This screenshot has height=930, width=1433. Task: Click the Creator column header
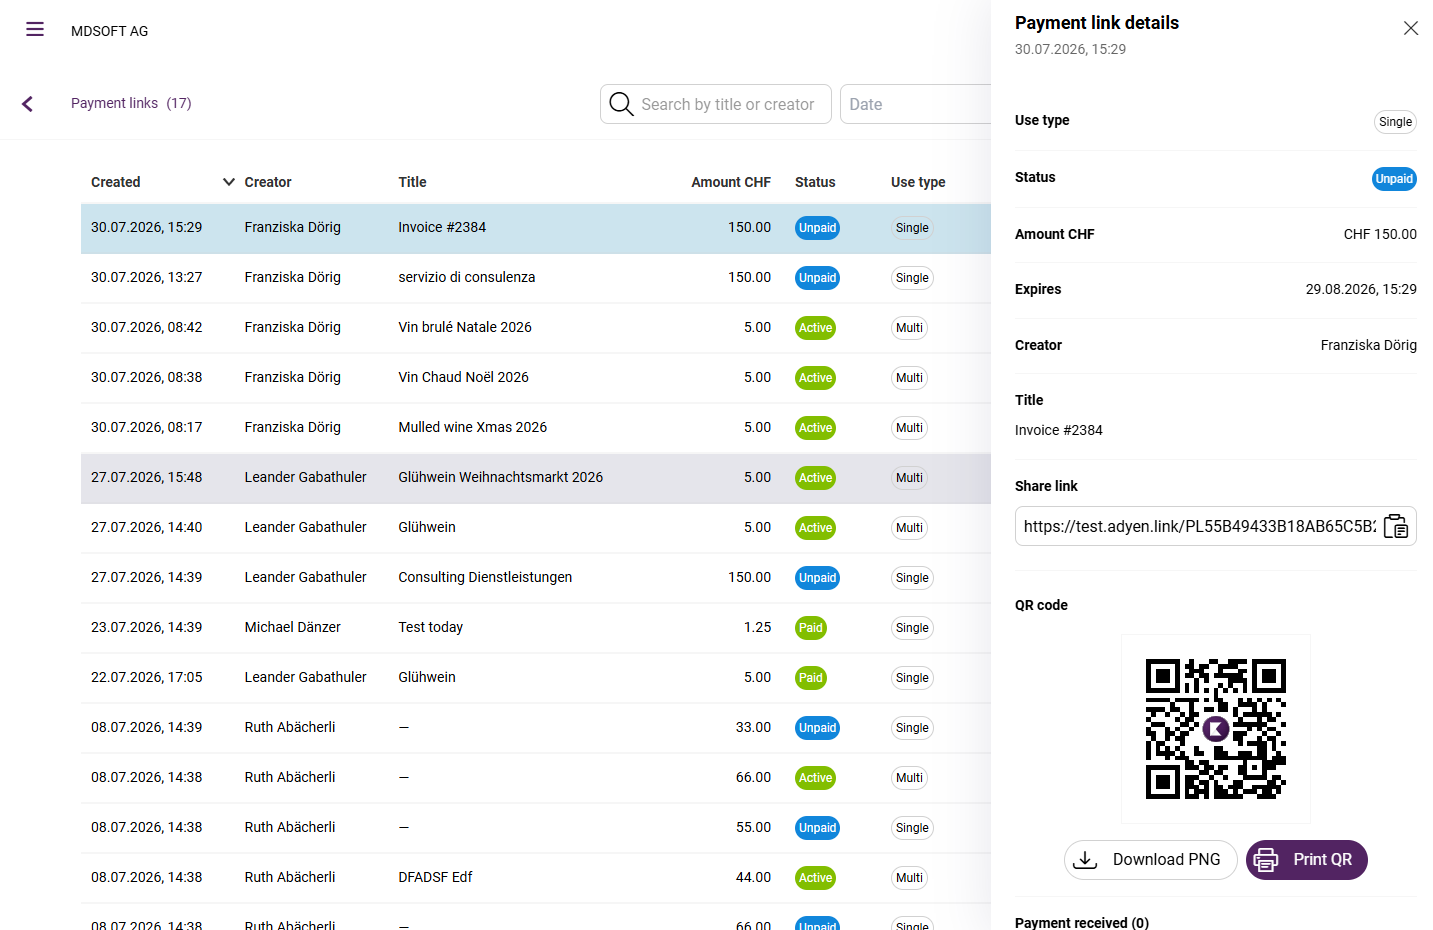pos(268,182)
